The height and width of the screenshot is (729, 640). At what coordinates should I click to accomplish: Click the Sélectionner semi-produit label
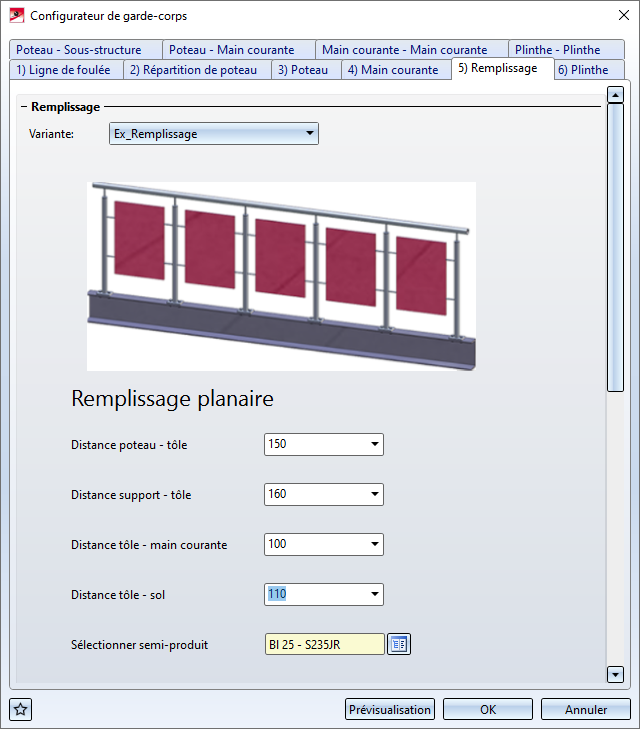tap(139, 645)
